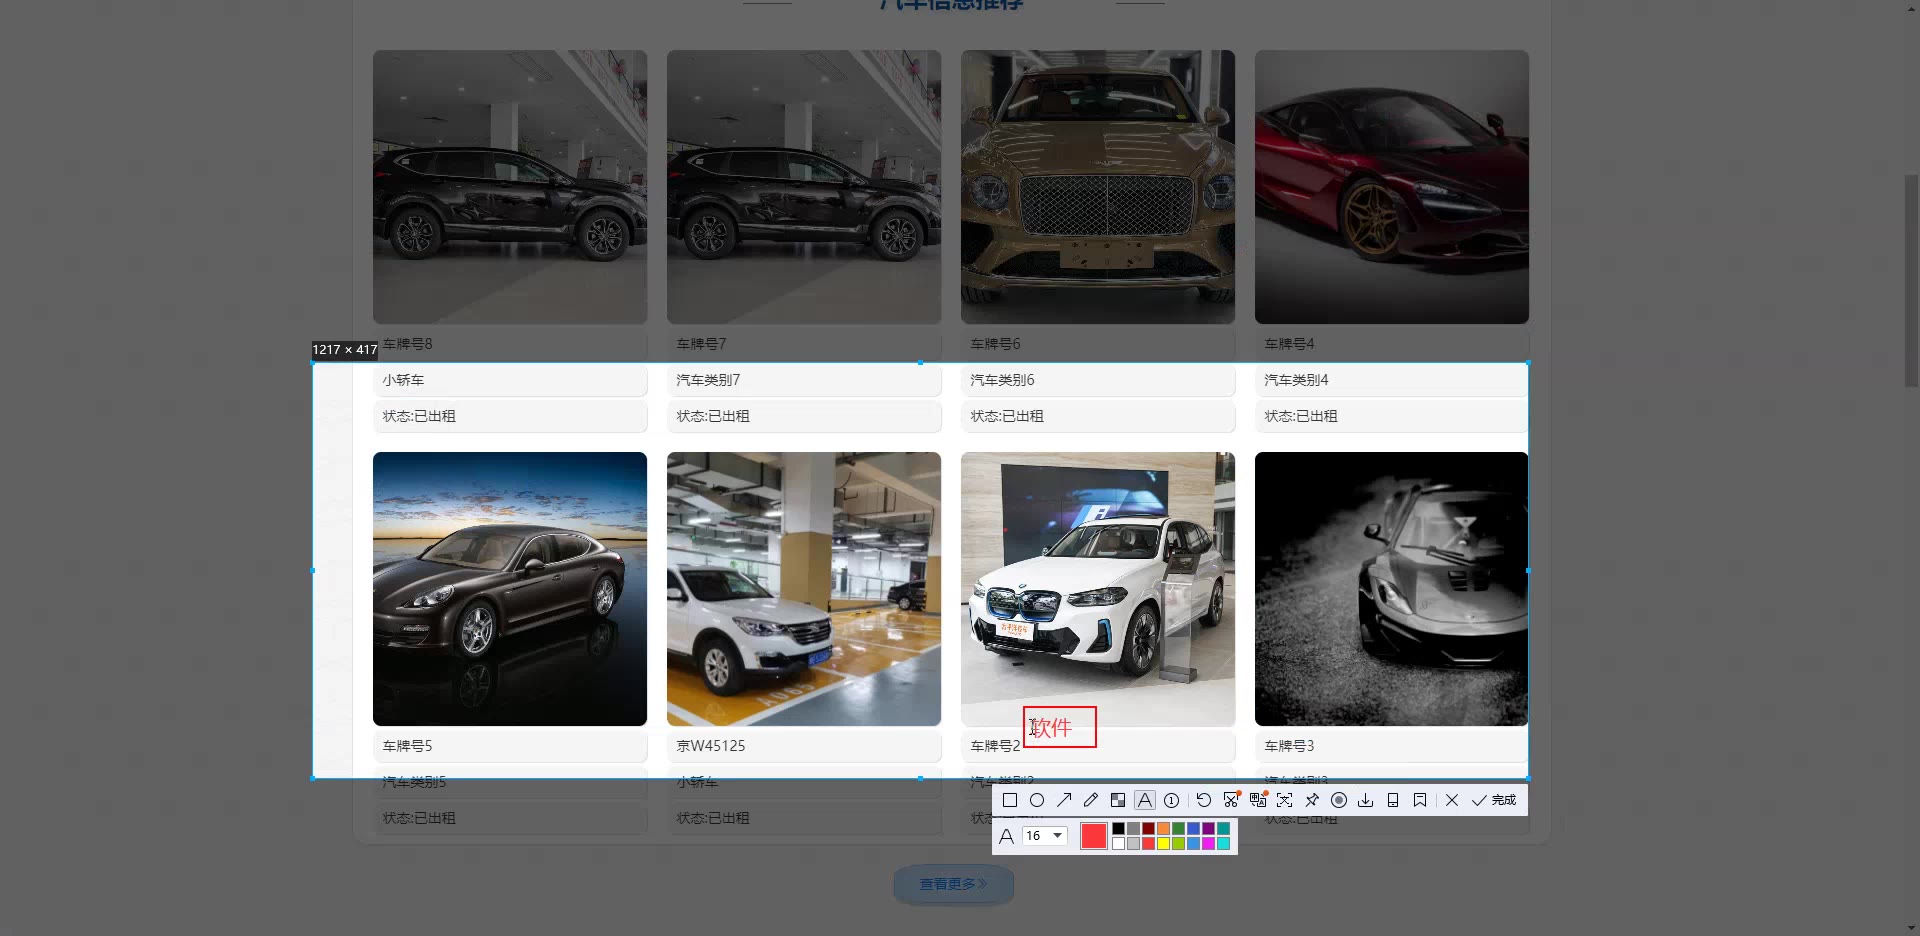Start screen recording from toolbar
Image resolution: width=1920 pixels, height=936 pixels.
tap(1339, 800)
